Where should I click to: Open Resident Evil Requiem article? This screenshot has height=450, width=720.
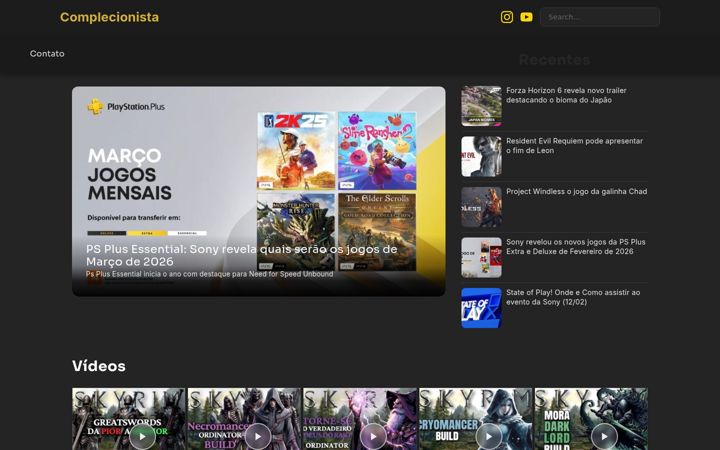coord(574,146)
